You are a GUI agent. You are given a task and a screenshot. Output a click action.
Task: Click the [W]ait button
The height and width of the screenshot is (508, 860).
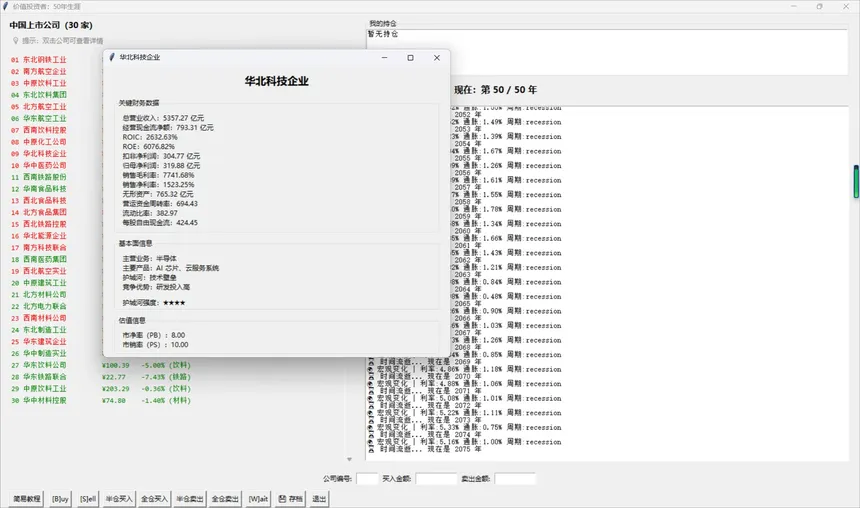click(x=258, y=499)
